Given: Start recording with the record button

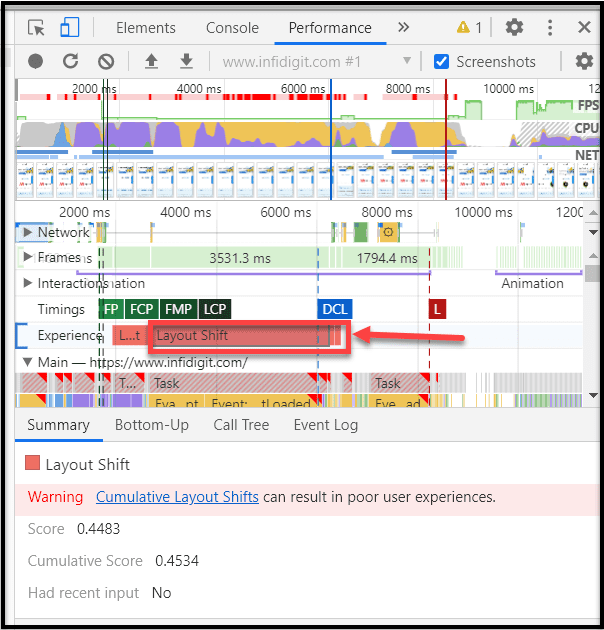Looking at the screenshot, I should coord(35,61).
